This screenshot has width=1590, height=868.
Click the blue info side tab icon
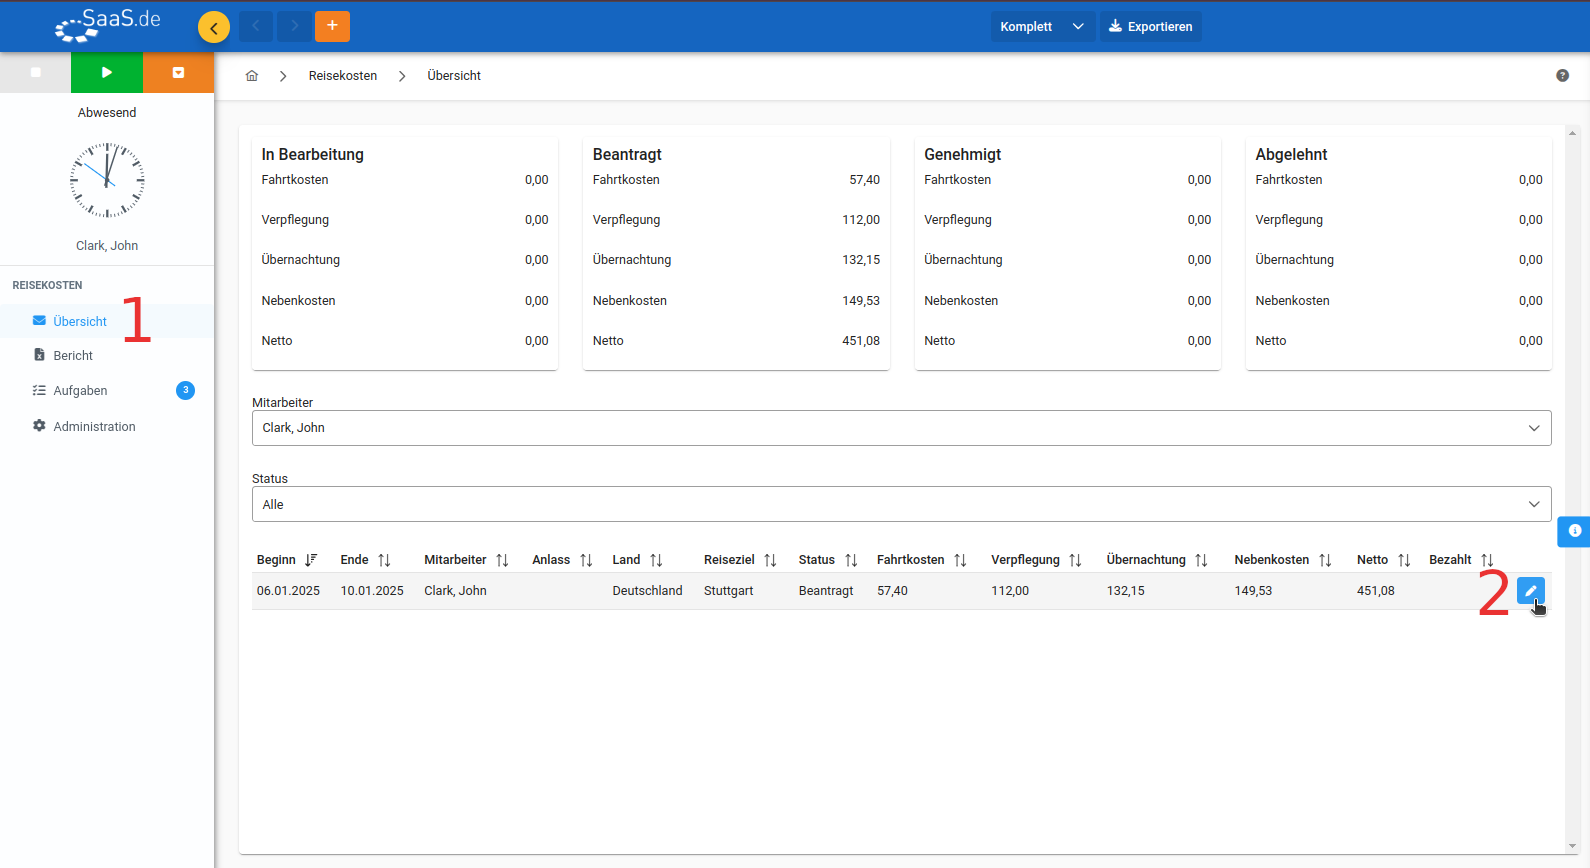pyautogui.click(x=1574, y=531)
